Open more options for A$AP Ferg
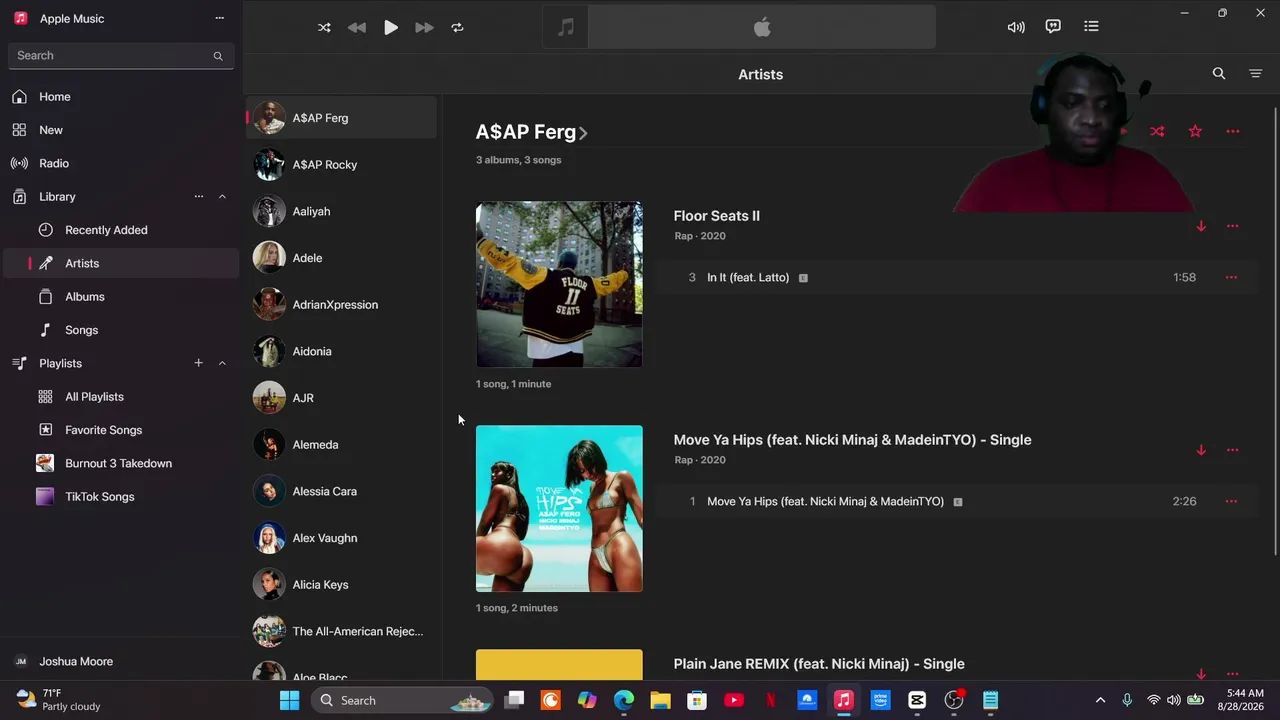 [x=1233, y=131]
